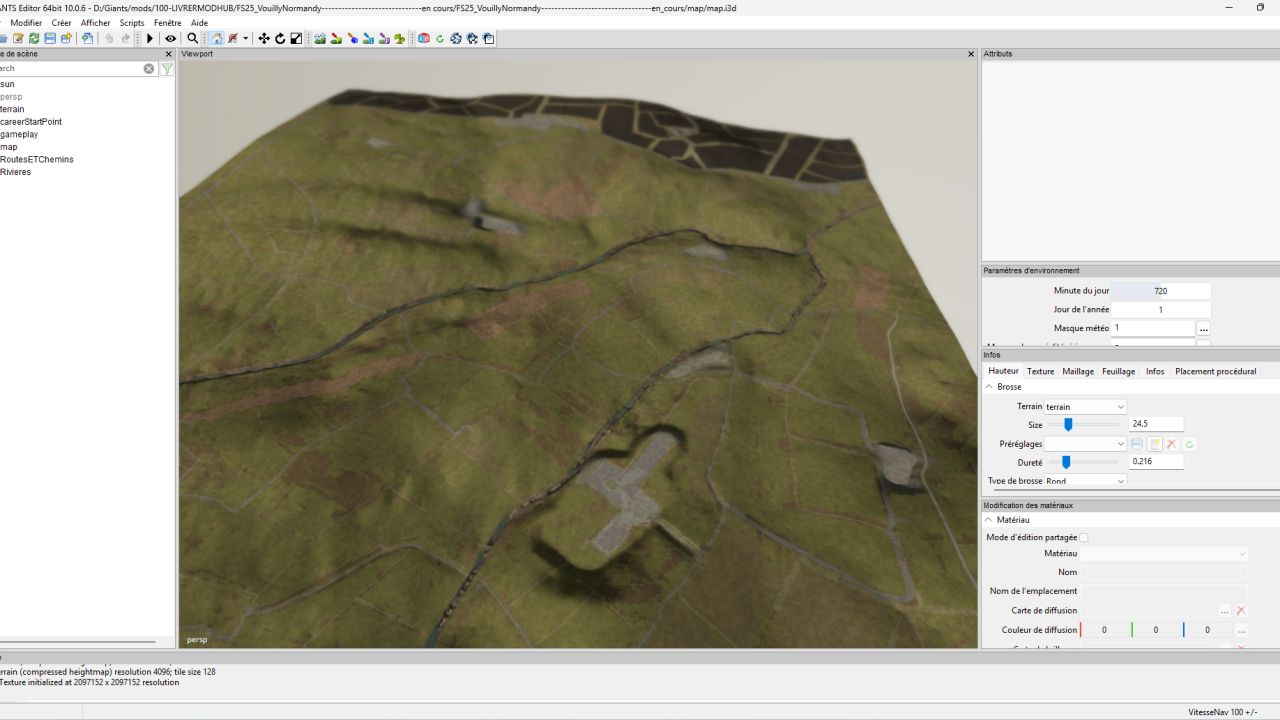
Task: Select RoutesETChemins in scene tree
Action: (37, 159)
